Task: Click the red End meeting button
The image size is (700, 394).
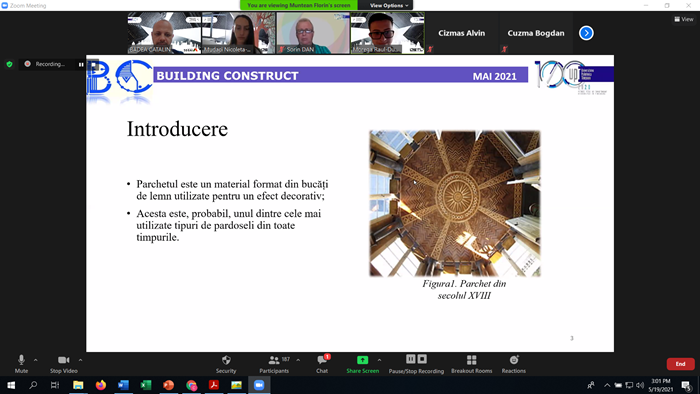Action: coord(680,364)
